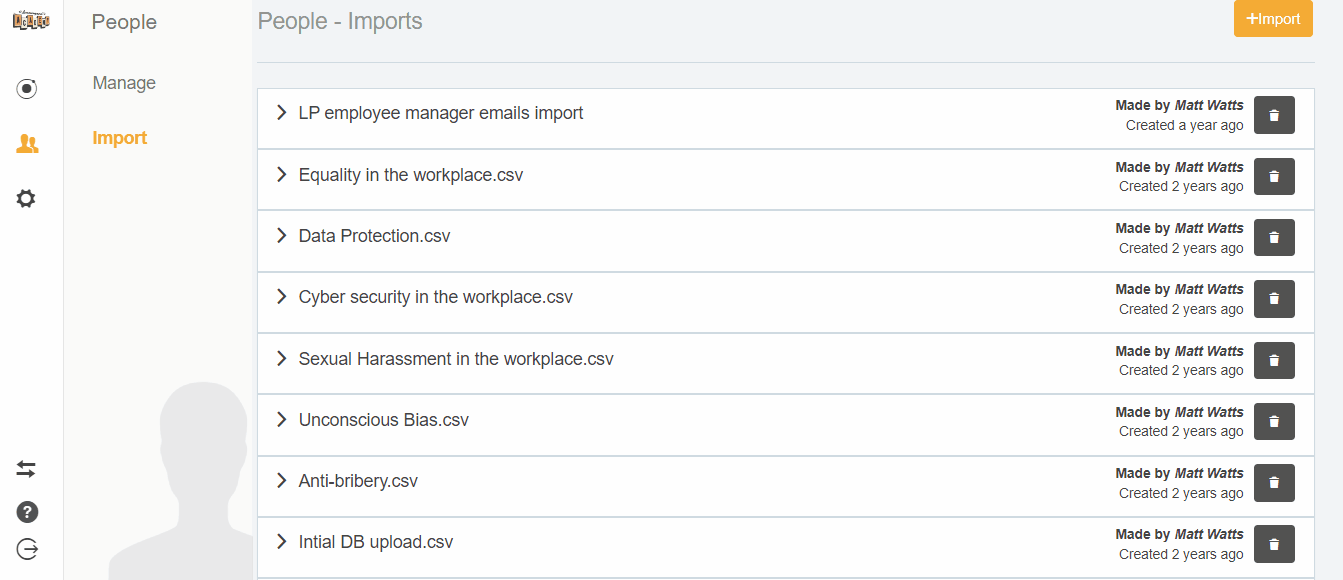
Task: Open Help via the question mark icon
Action: 26,511
